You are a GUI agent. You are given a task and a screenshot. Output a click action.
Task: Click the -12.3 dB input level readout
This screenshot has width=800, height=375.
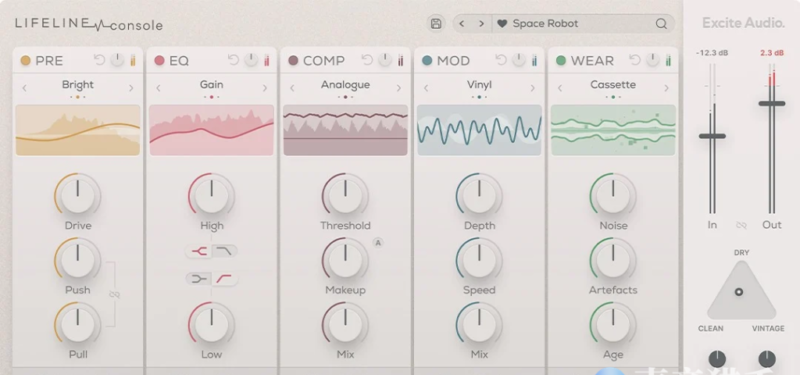pyautogui.click(x=712, y=53)
